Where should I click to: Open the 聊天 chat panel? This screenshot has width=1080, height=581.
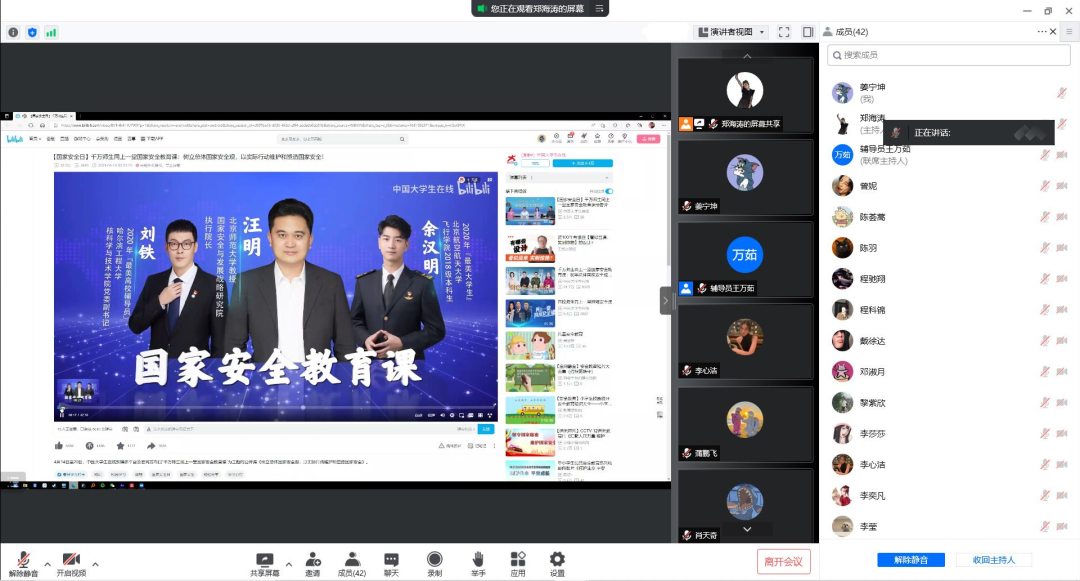pos(391,564)
